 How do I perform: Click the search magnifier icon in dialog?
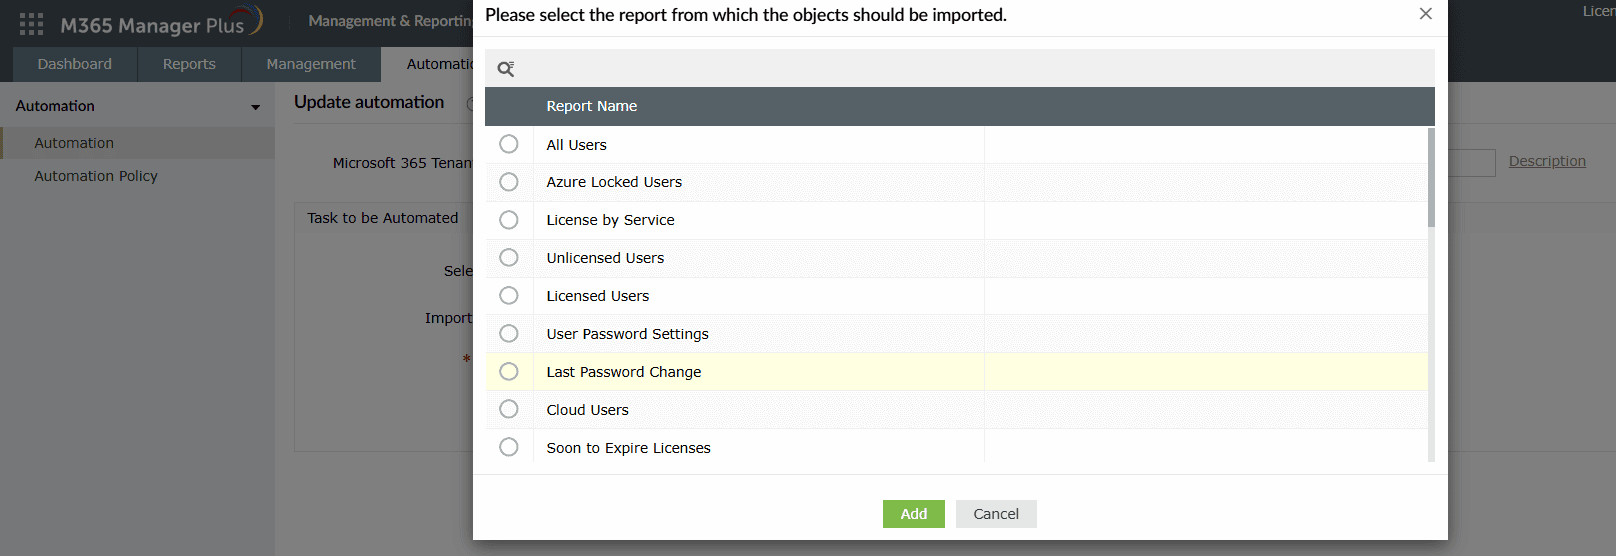(x=506, y=69)
